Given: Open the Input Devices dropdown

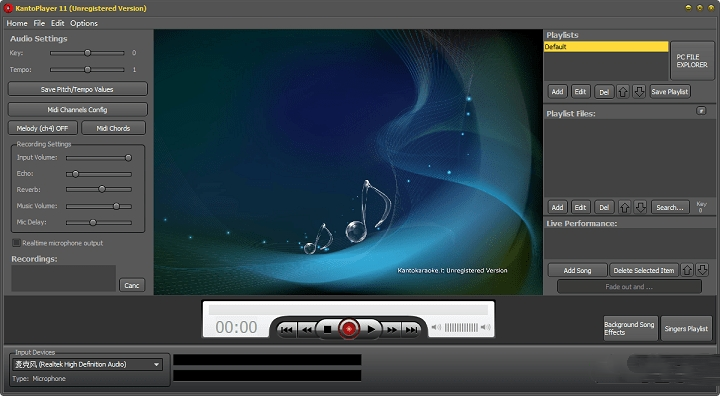Looking at the screenshot, I should [x=87, y=364].
